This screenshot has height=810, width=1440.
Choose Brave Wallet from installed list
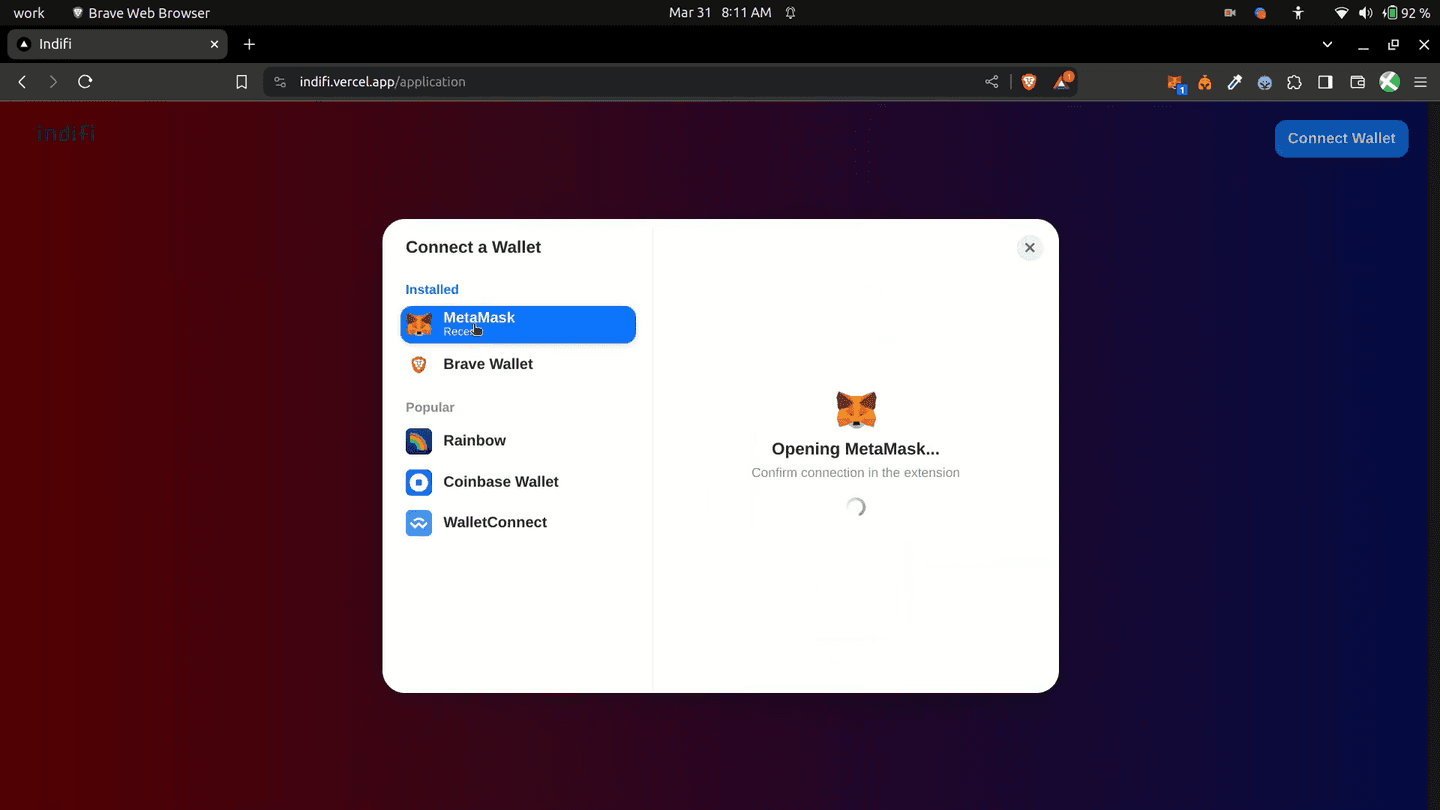point(518,364)
